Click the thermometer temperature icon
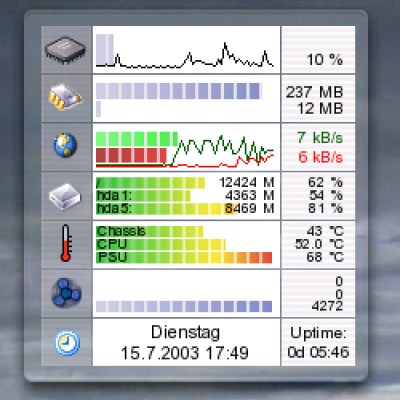Image resolution: width=400 pixels, height=400 pixels. (66, 243)
